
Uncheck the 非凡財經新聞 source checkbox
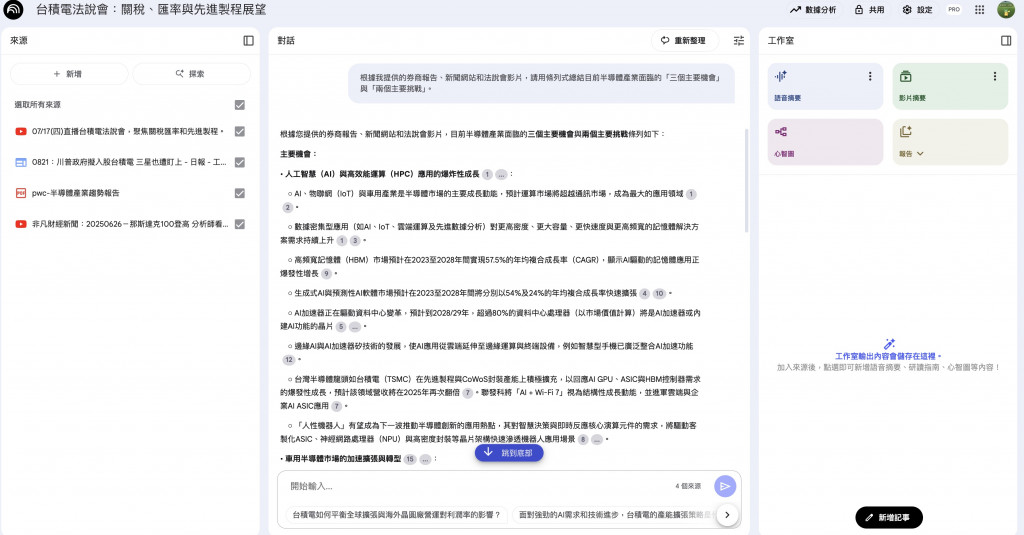[x=240, y=224]
